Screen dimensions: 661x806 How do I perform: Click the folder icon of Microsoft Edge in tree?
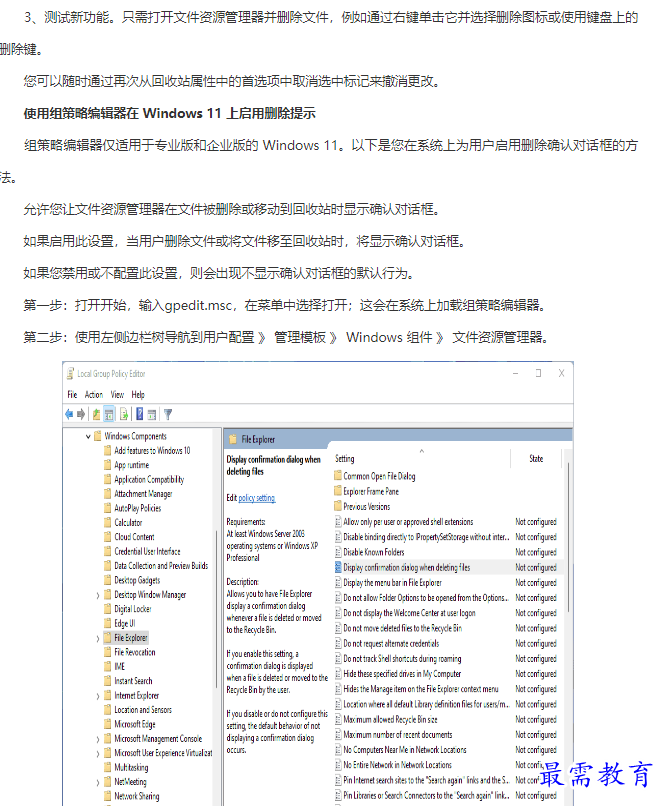point(107,724)
